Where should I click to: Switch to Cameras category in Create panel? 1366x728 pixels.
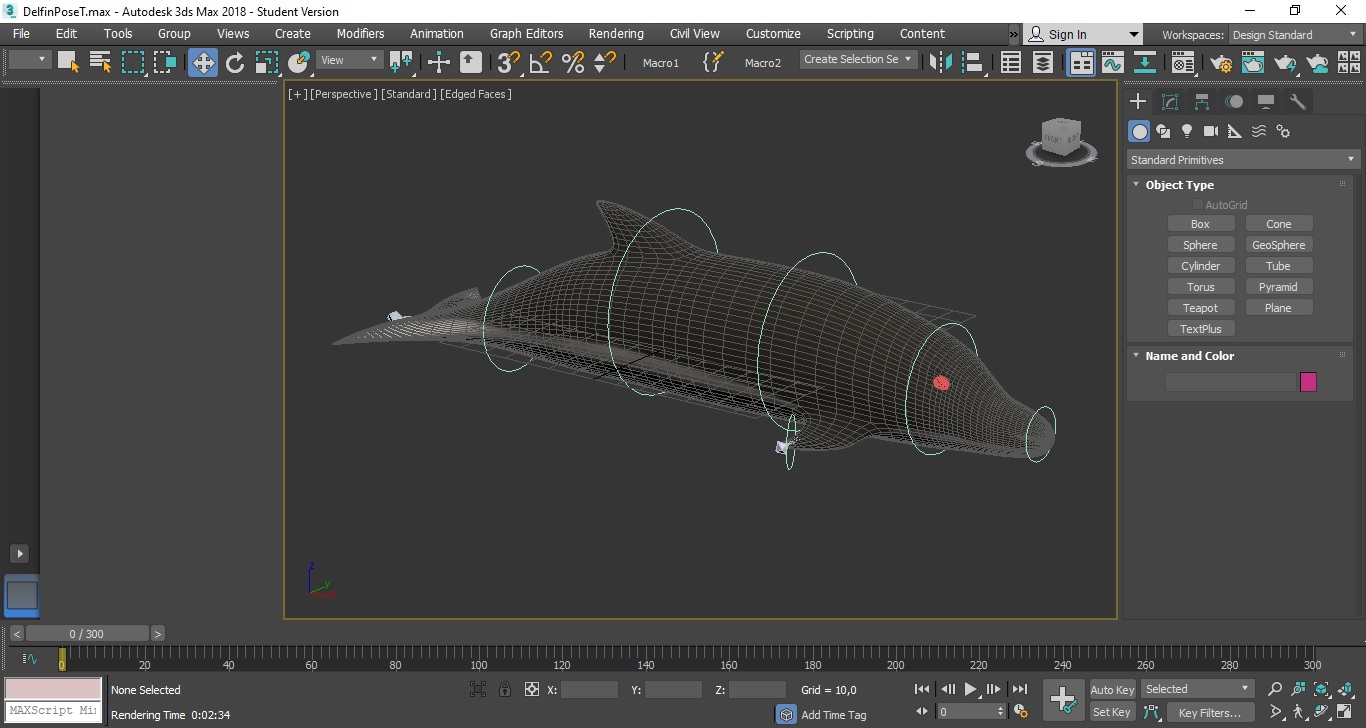tap(1211, 131)
